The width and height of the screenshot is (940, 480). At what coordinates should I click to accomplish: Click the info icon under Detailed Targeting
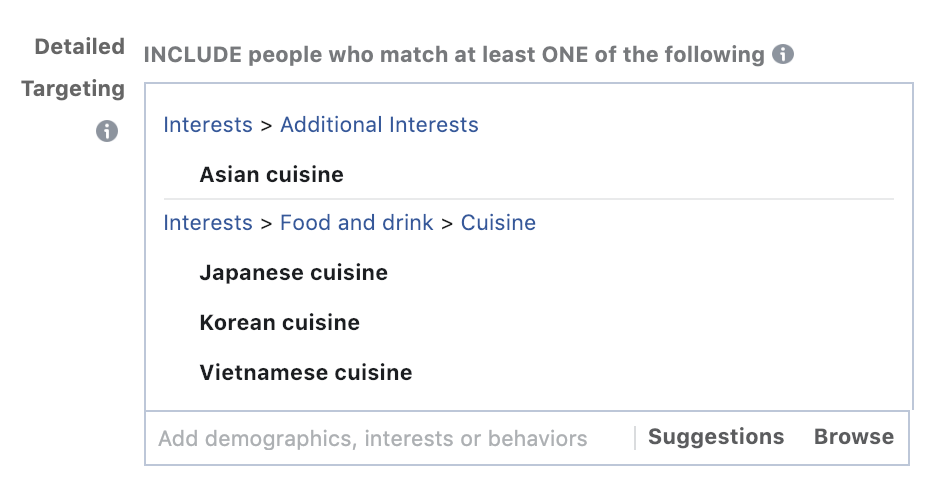[107, 131]
